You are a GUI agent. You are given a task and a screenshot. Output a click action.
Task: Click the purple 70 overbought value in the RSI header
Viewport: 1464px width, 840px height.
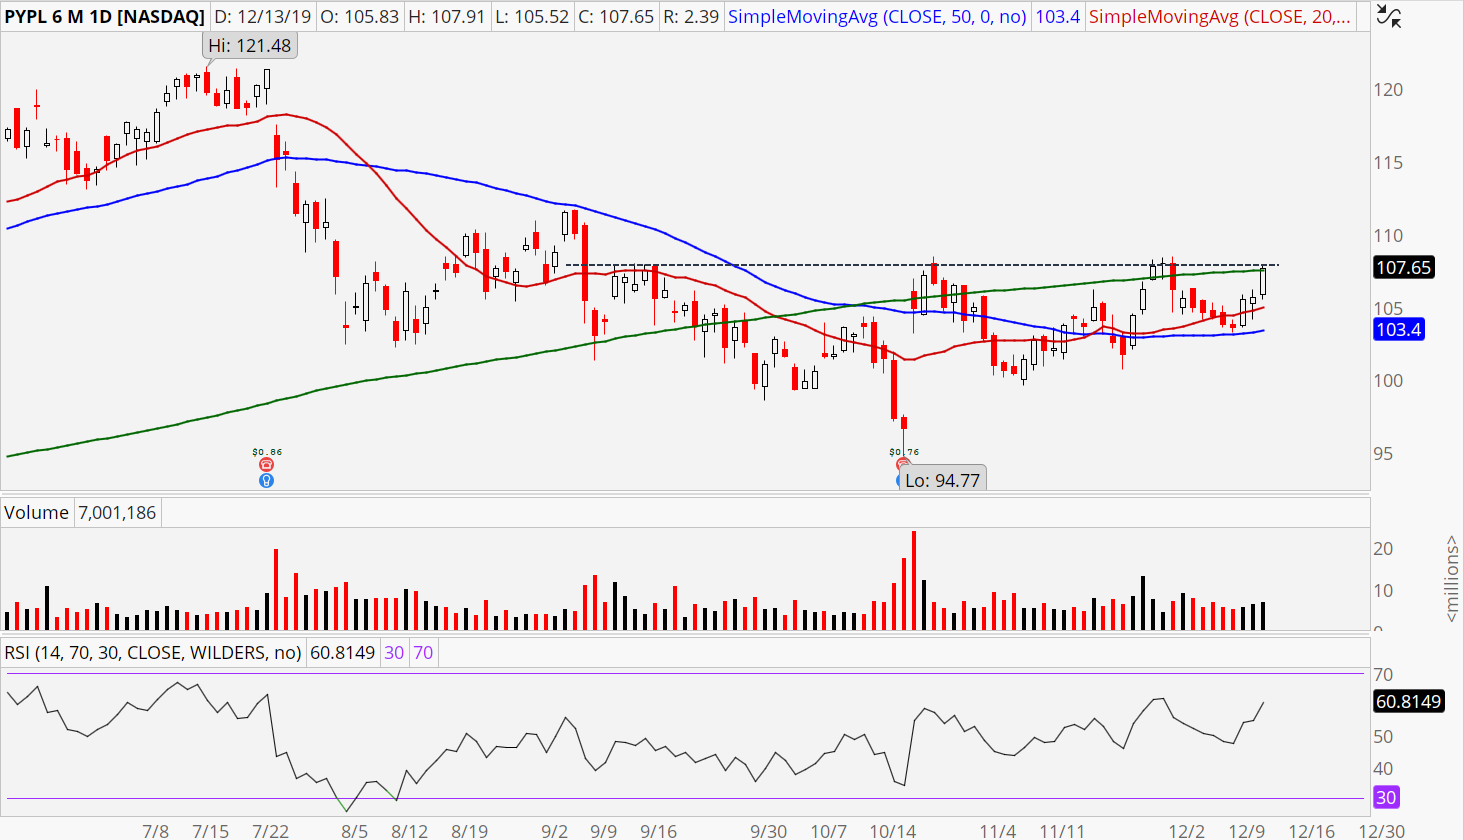tap(423, 653)
